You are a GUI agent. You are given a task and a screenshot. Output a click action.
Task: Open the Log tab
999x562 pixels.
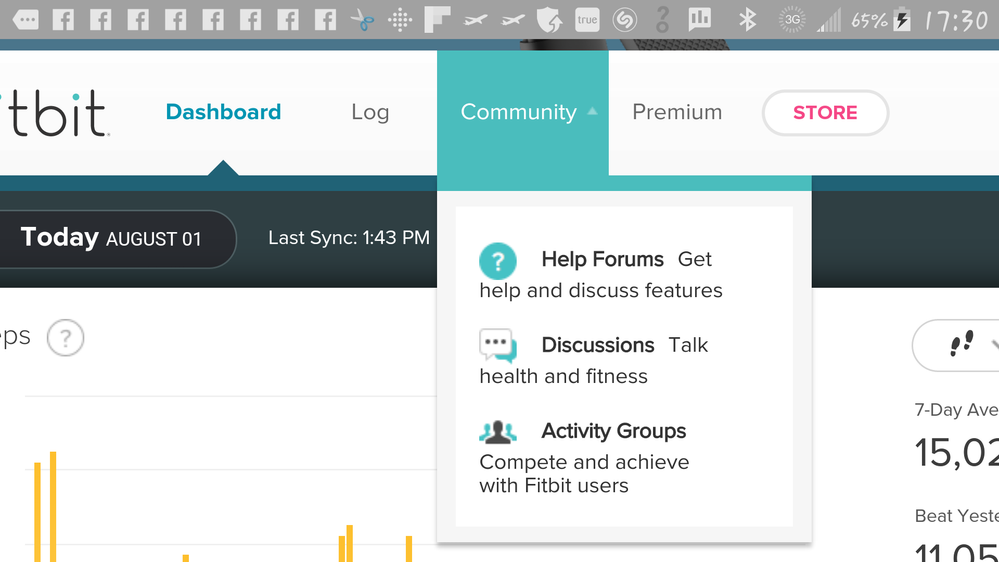(370, 112)
